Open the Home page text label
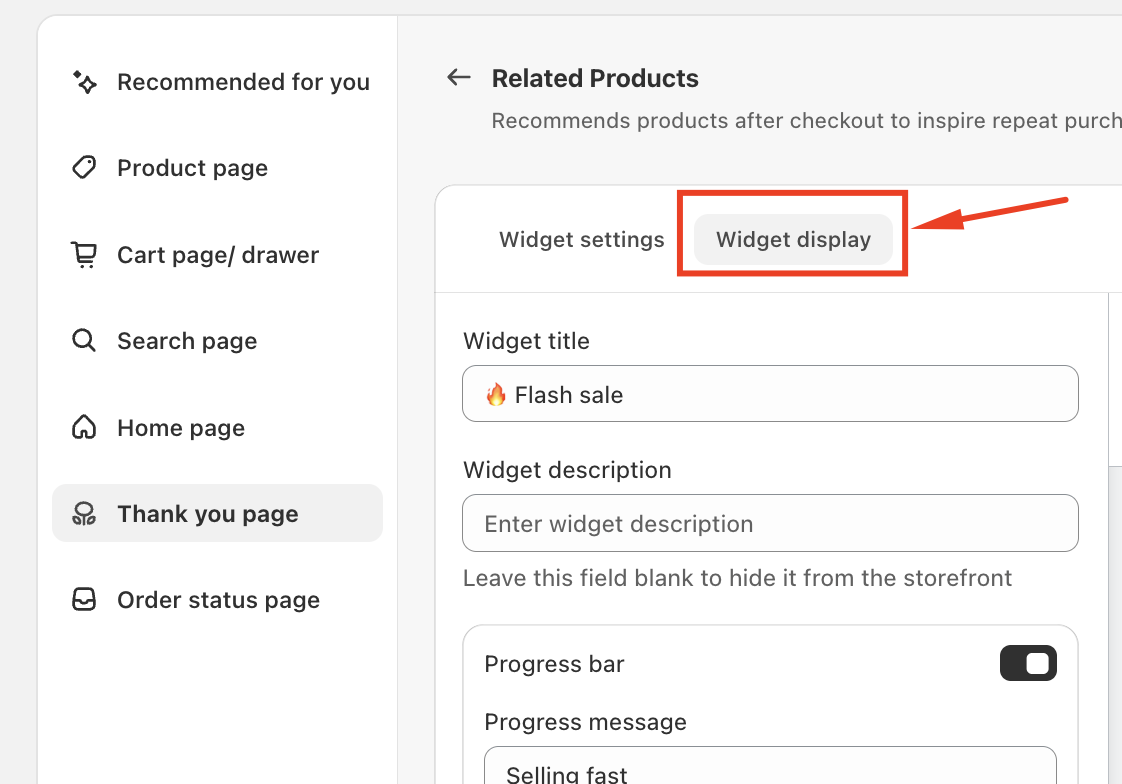 tap(181, 428)
